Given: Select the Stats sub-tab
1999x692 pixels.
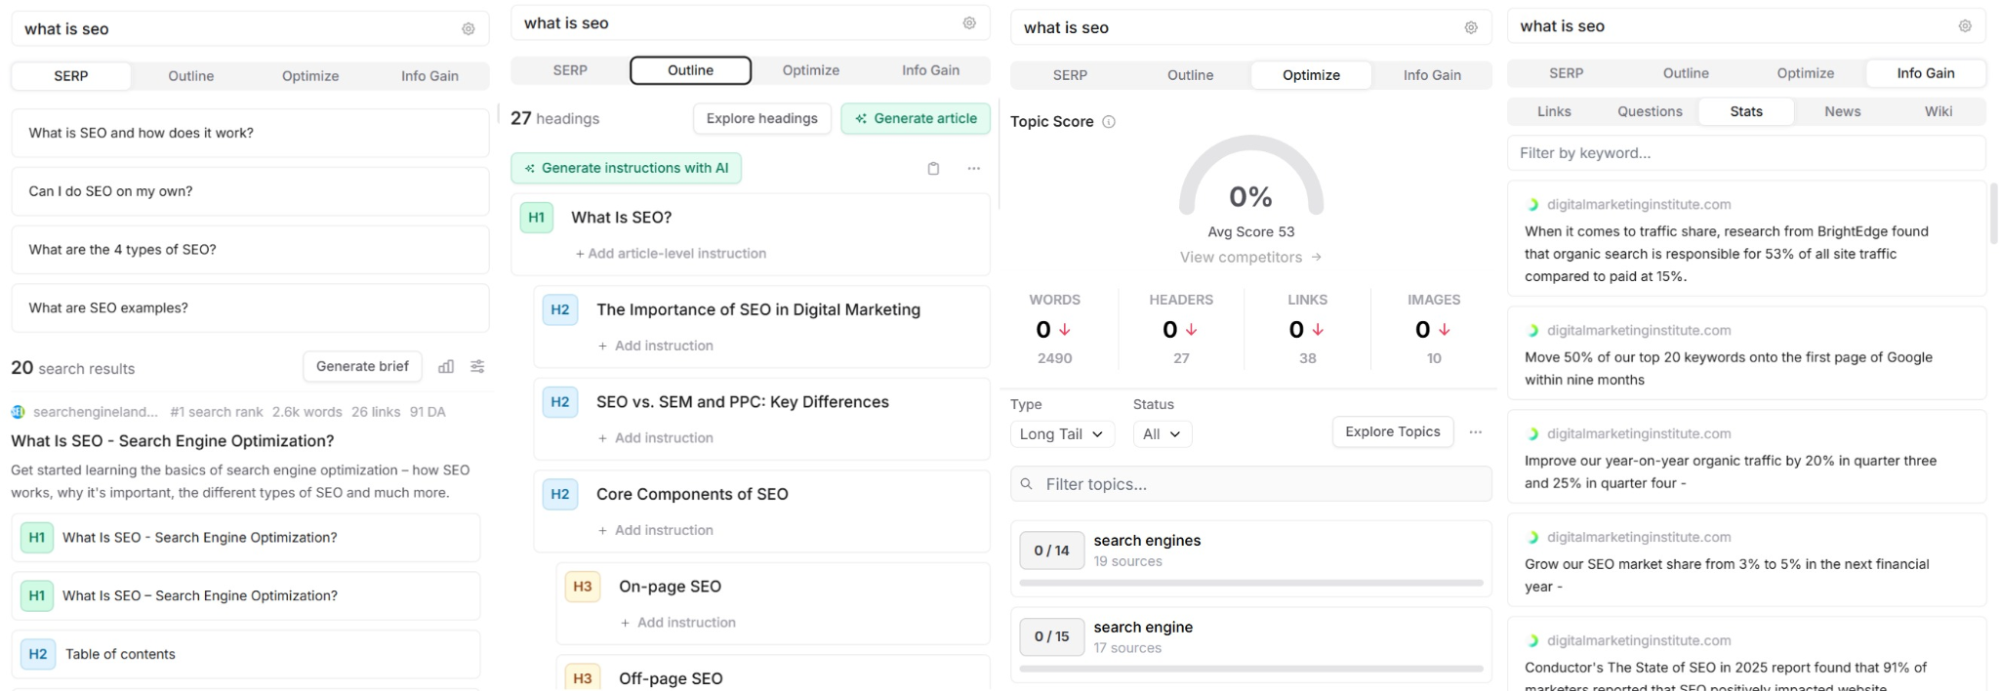Looking at the screenshot, I should [x=1746, y=112].
